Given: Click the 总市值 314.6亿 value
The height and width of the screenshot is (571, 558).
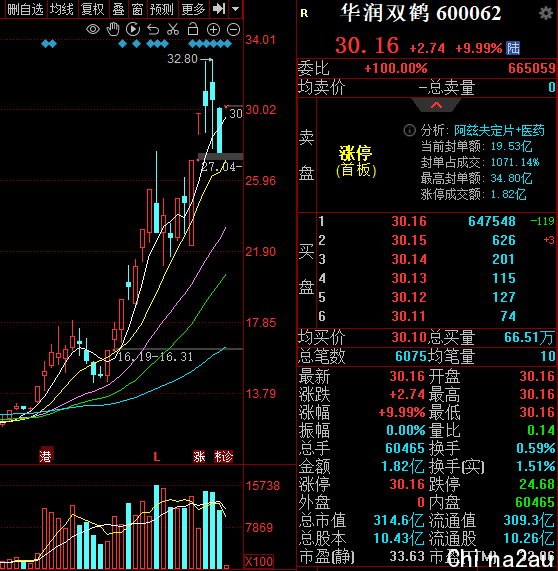Looking at the screenshot, I should (399, 520).
